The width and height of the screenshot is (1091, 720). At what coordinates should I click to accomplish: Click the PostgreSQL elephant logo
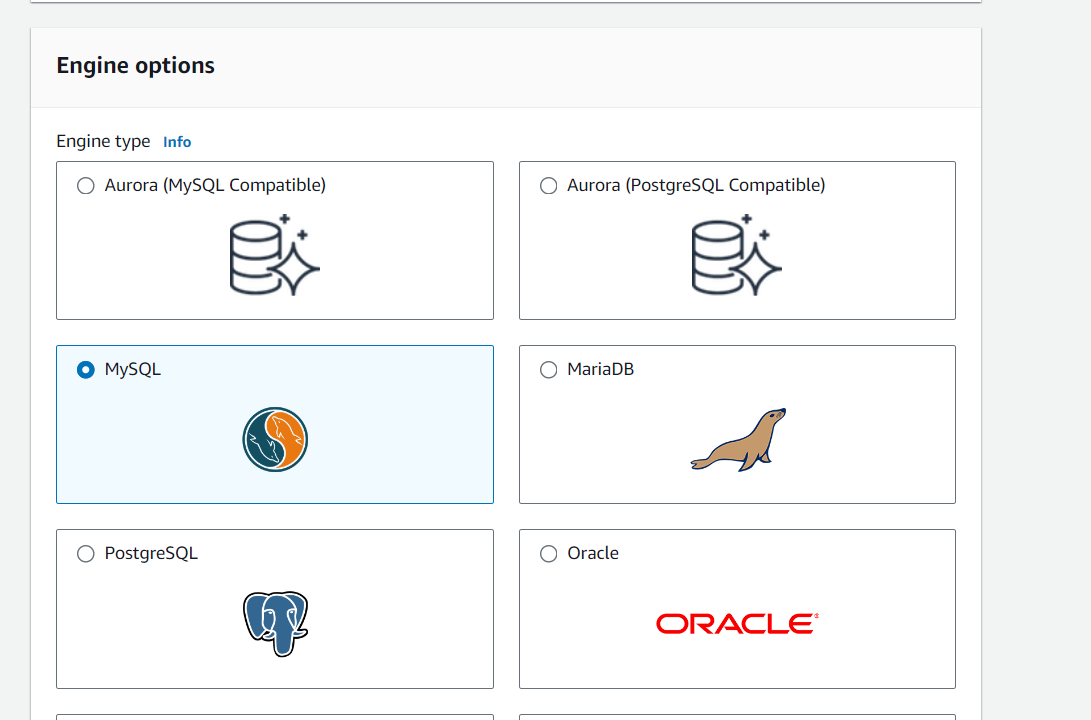point(275,623)
